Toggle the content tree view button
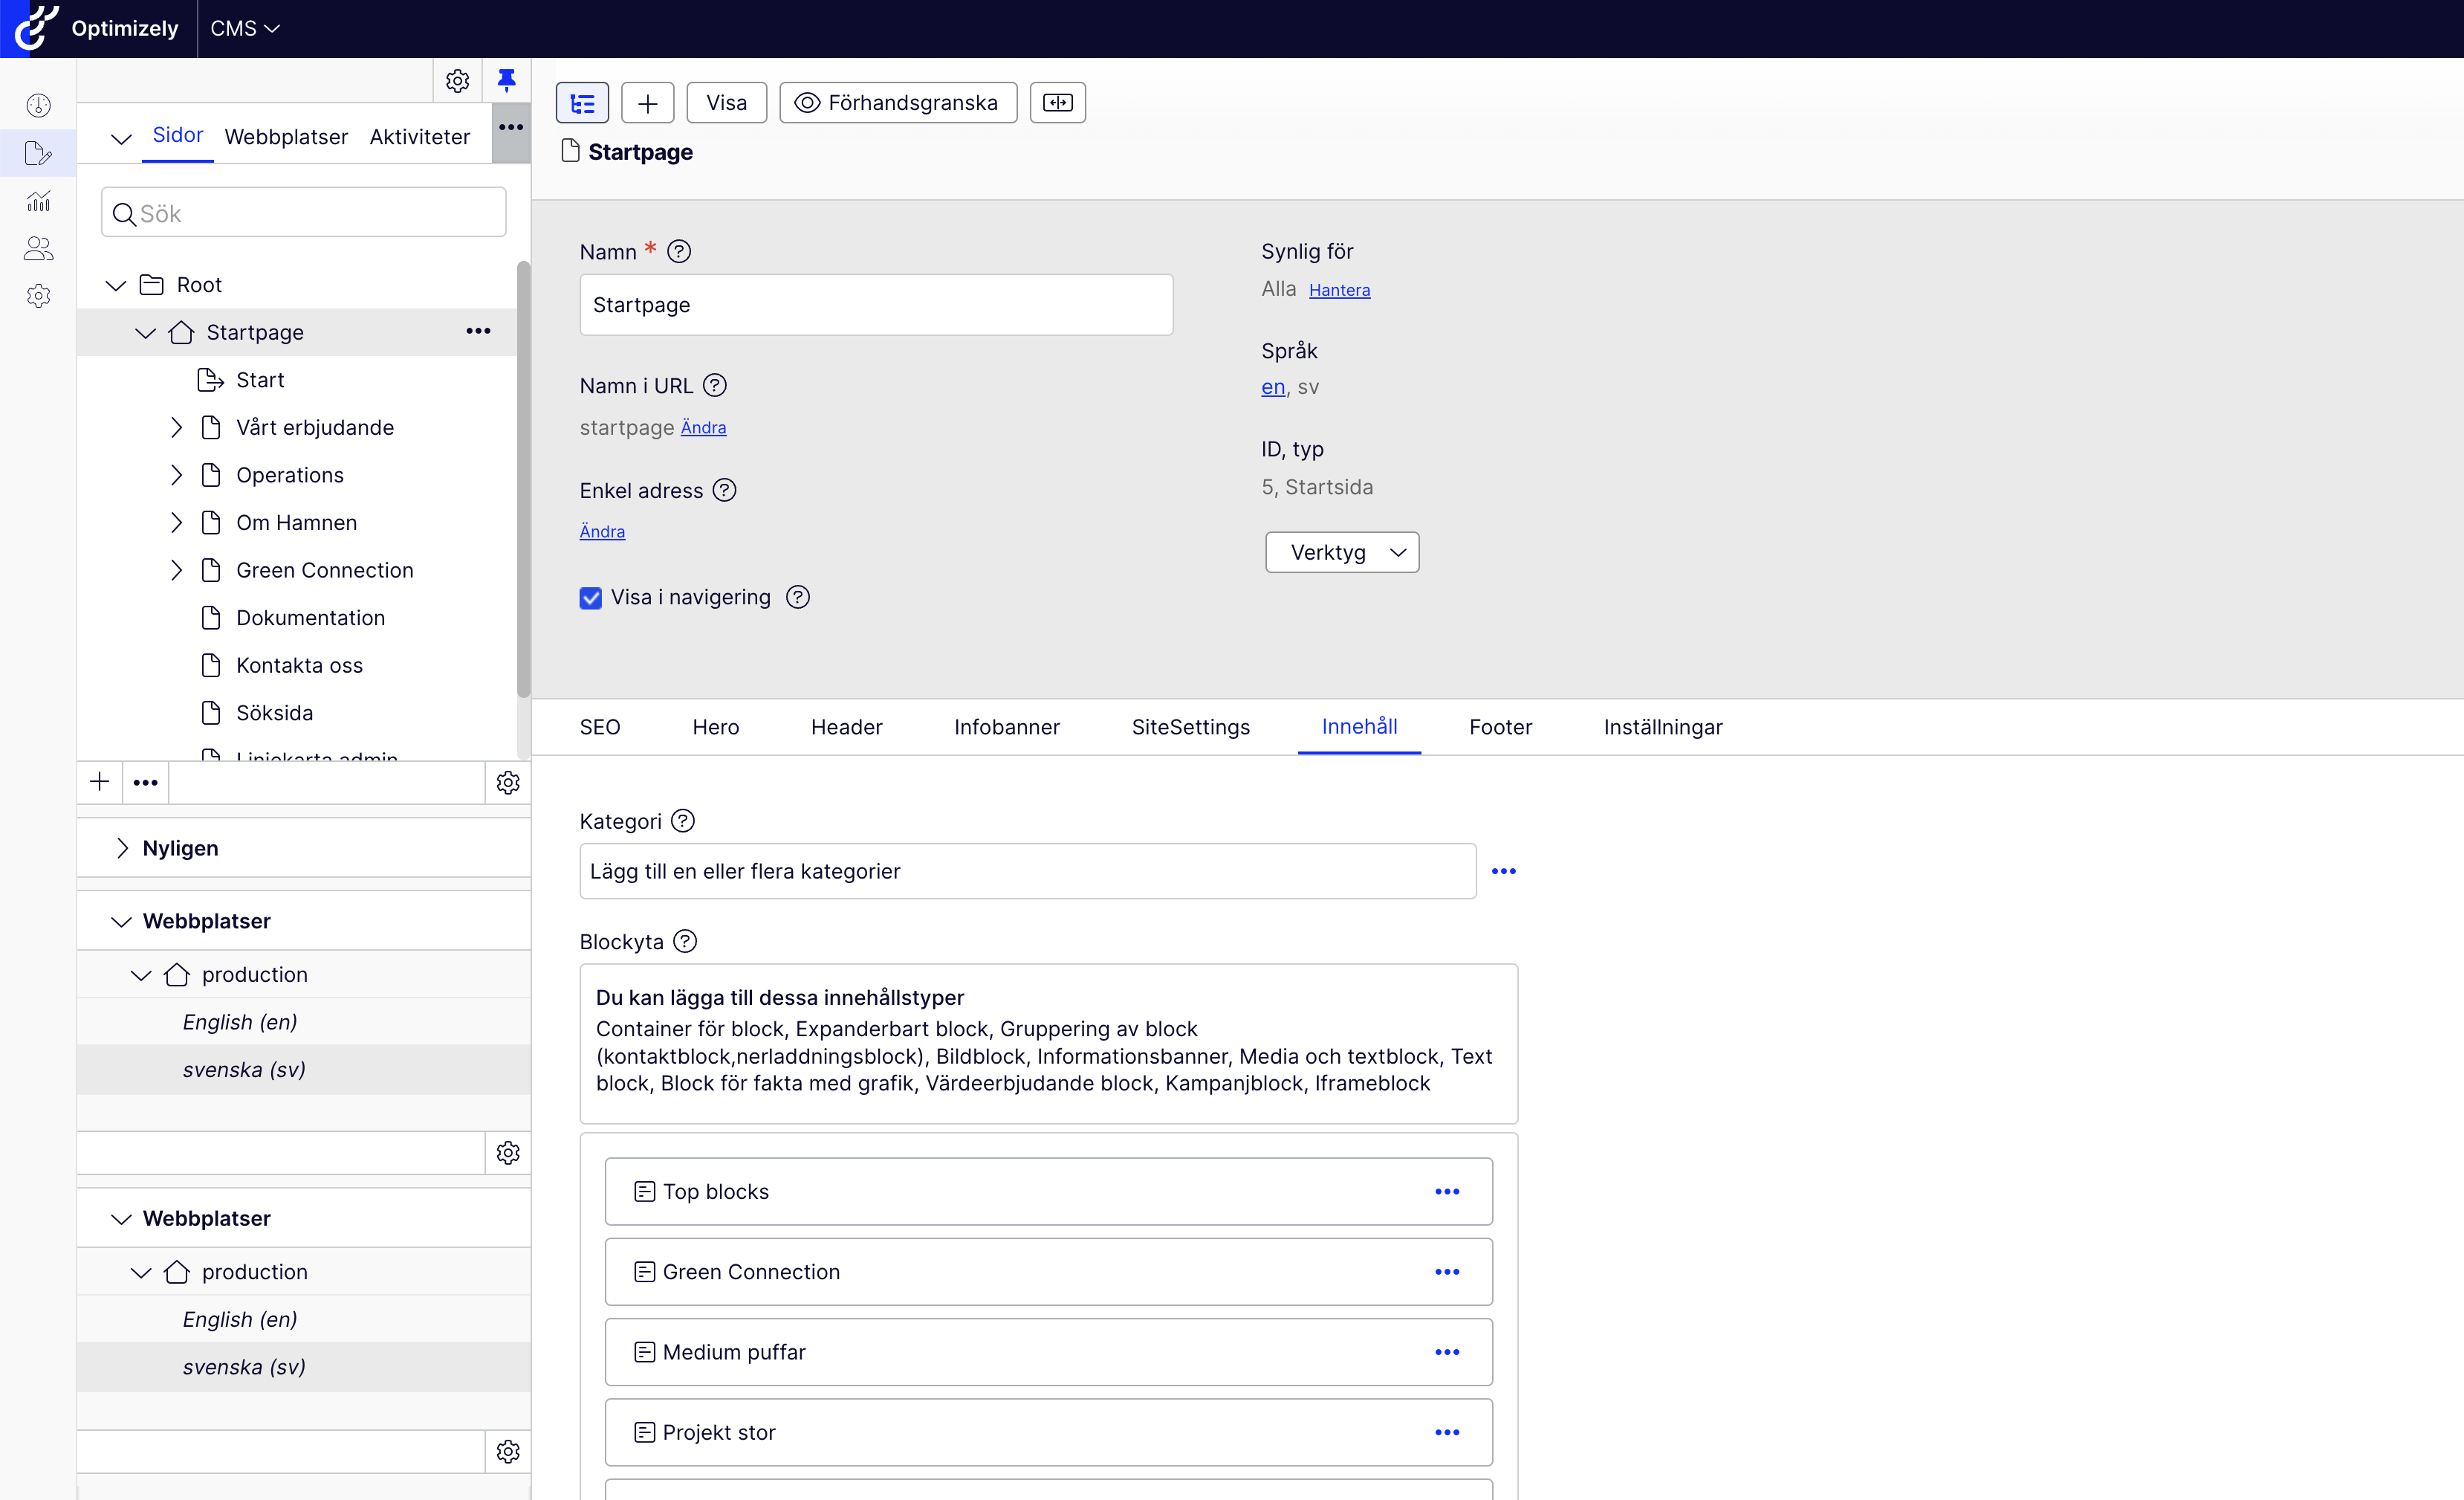The width and height of the screenshot is (2464, 1500). pyautogui.click(x=582, y=103)
